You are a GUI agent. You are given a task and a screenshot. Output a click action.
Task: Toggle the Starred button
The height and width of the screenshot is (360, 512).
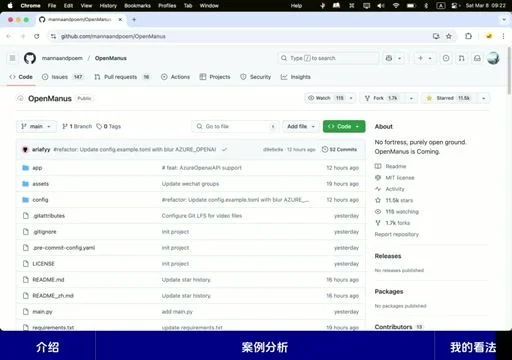coord(449,98)
